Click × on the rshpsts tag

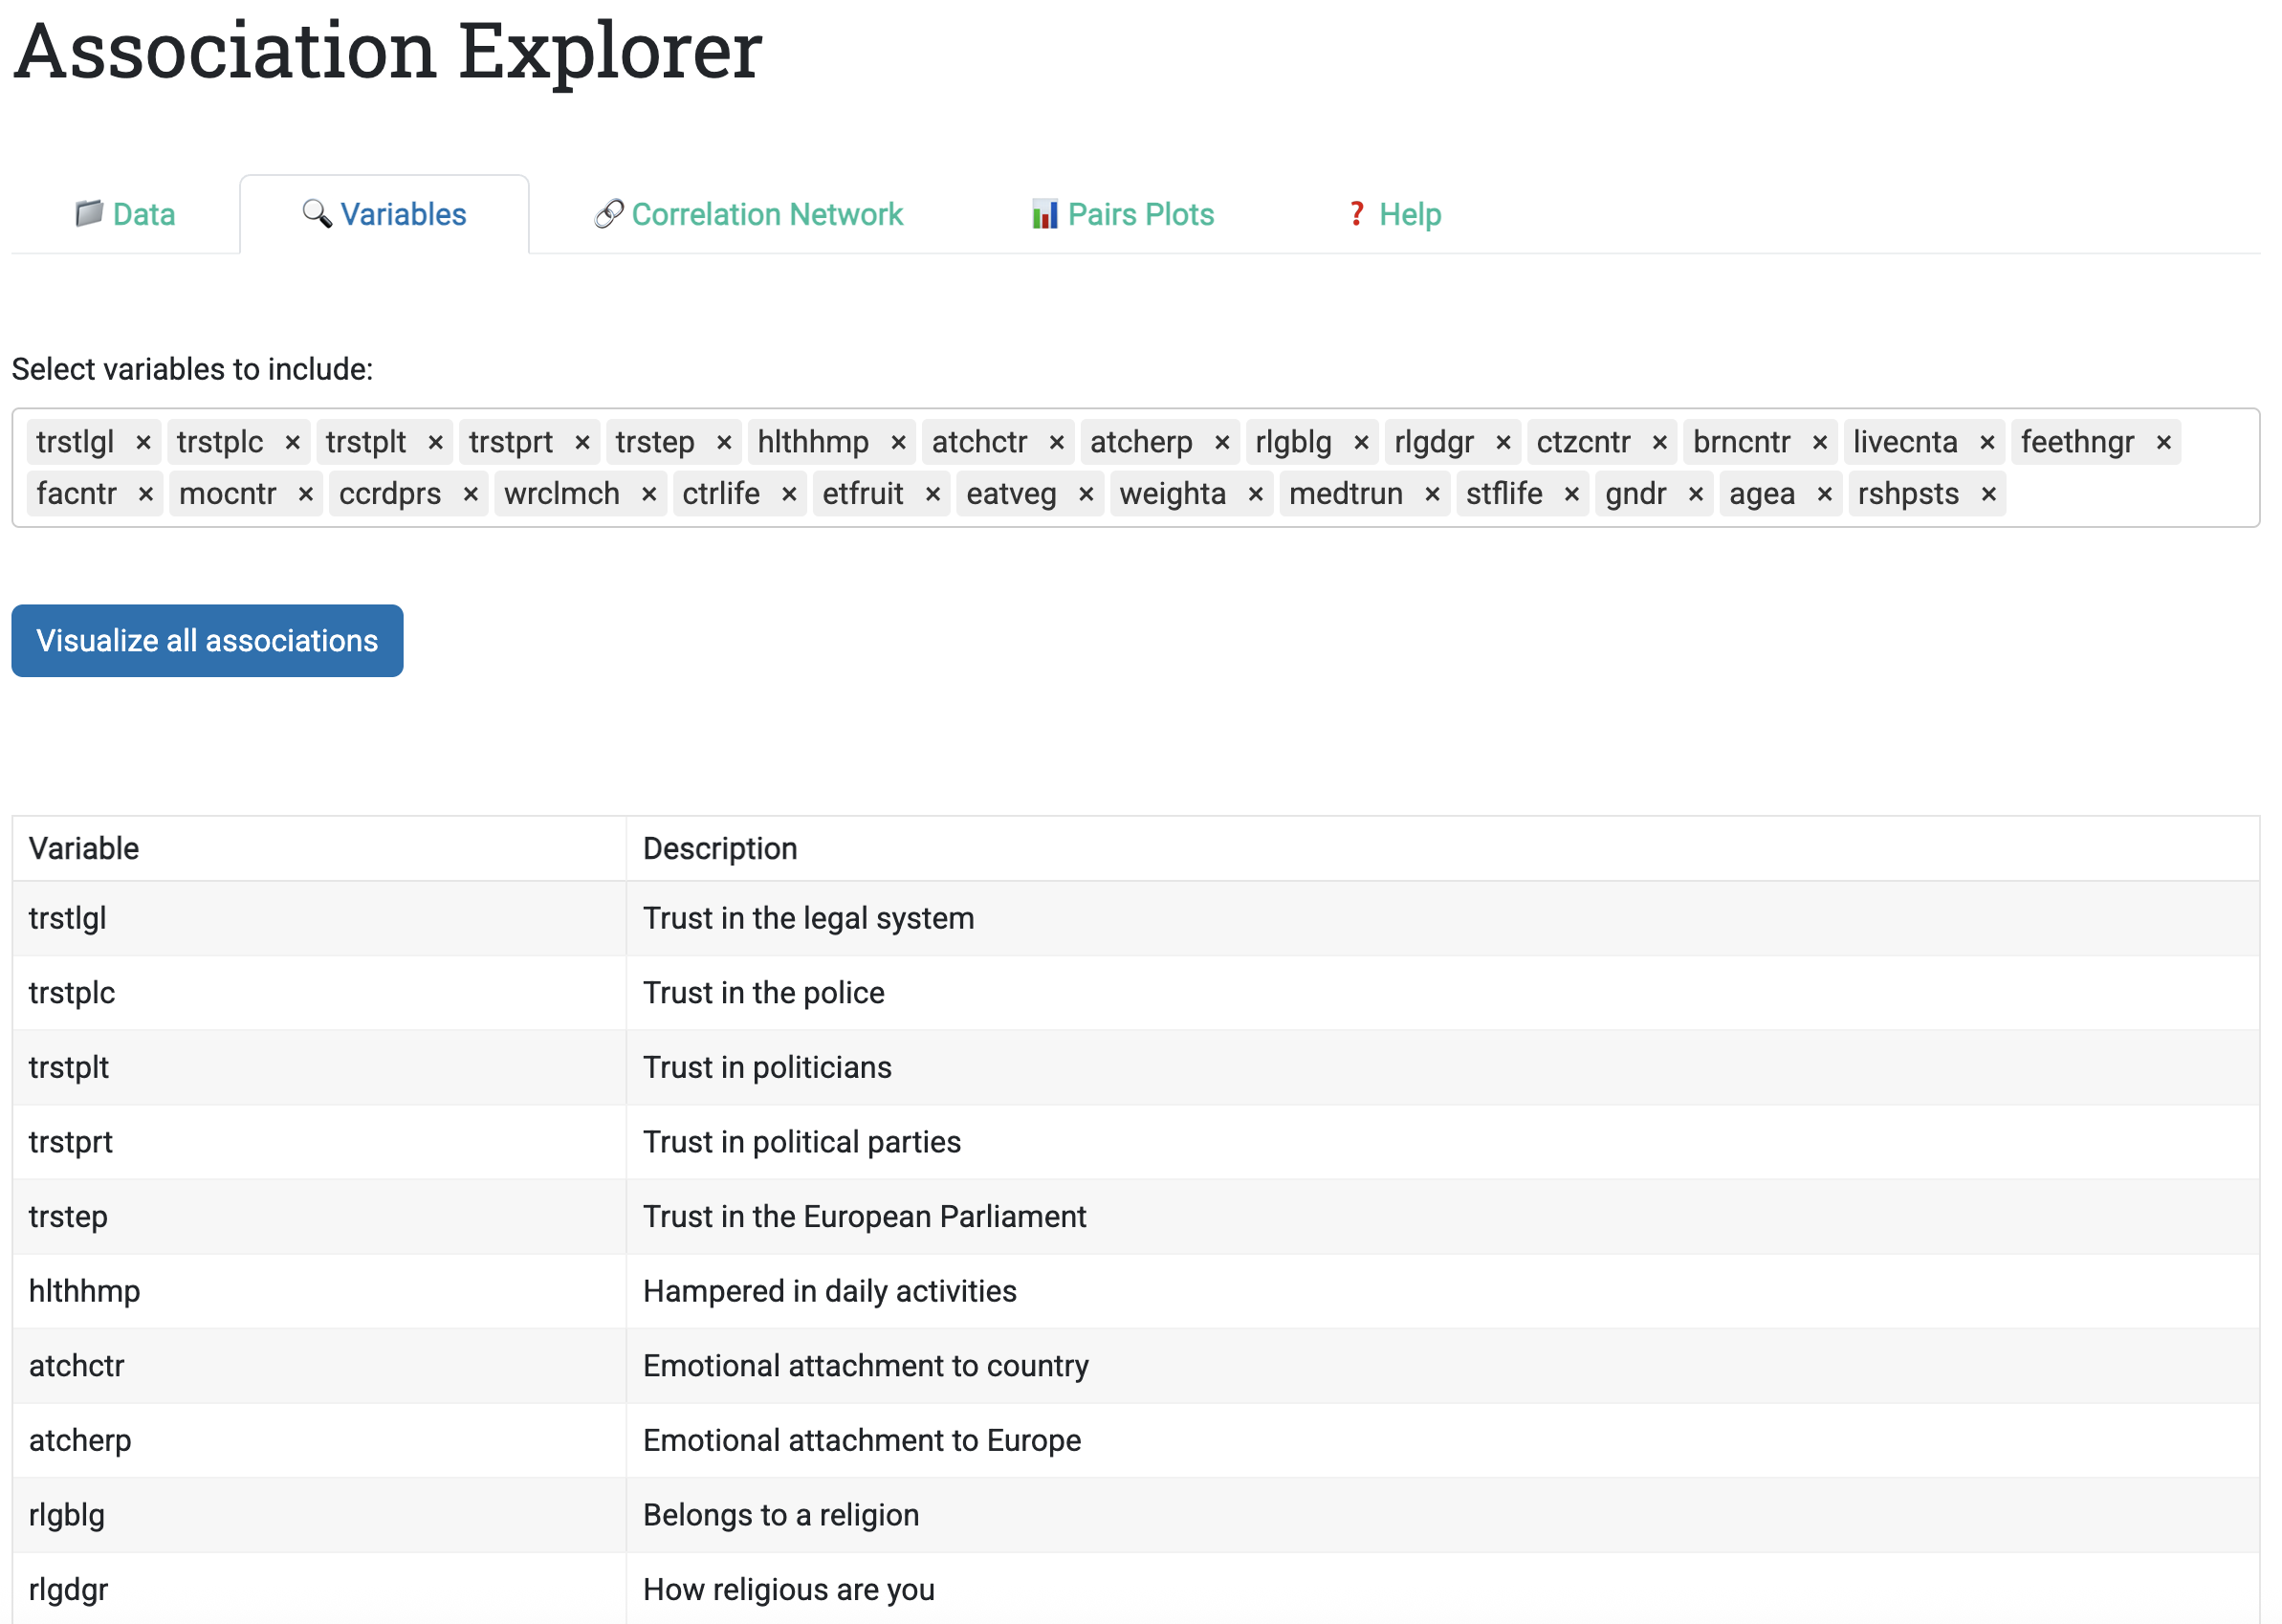[x=1988, y=495]
